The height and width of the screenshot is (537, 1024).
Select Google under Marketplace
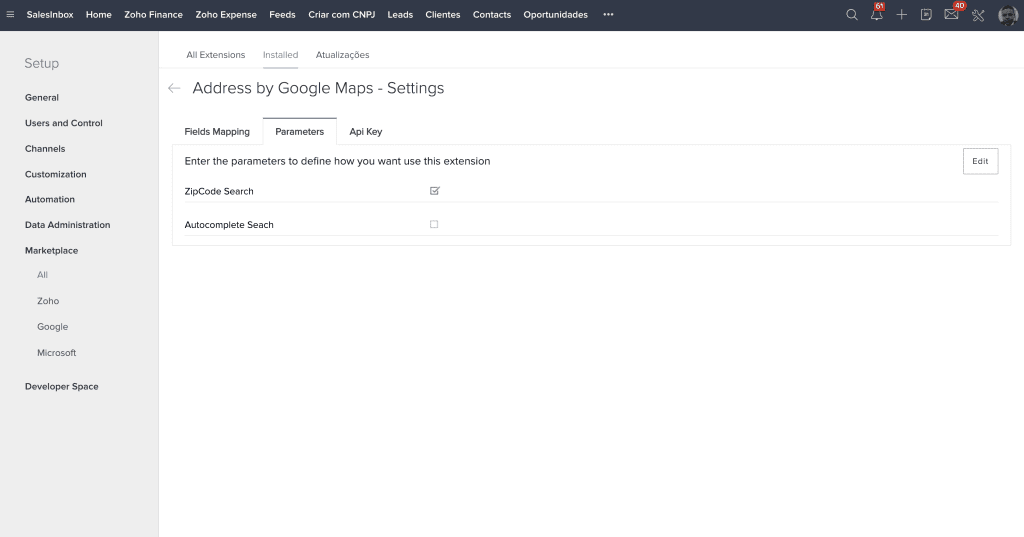(53, 327)
